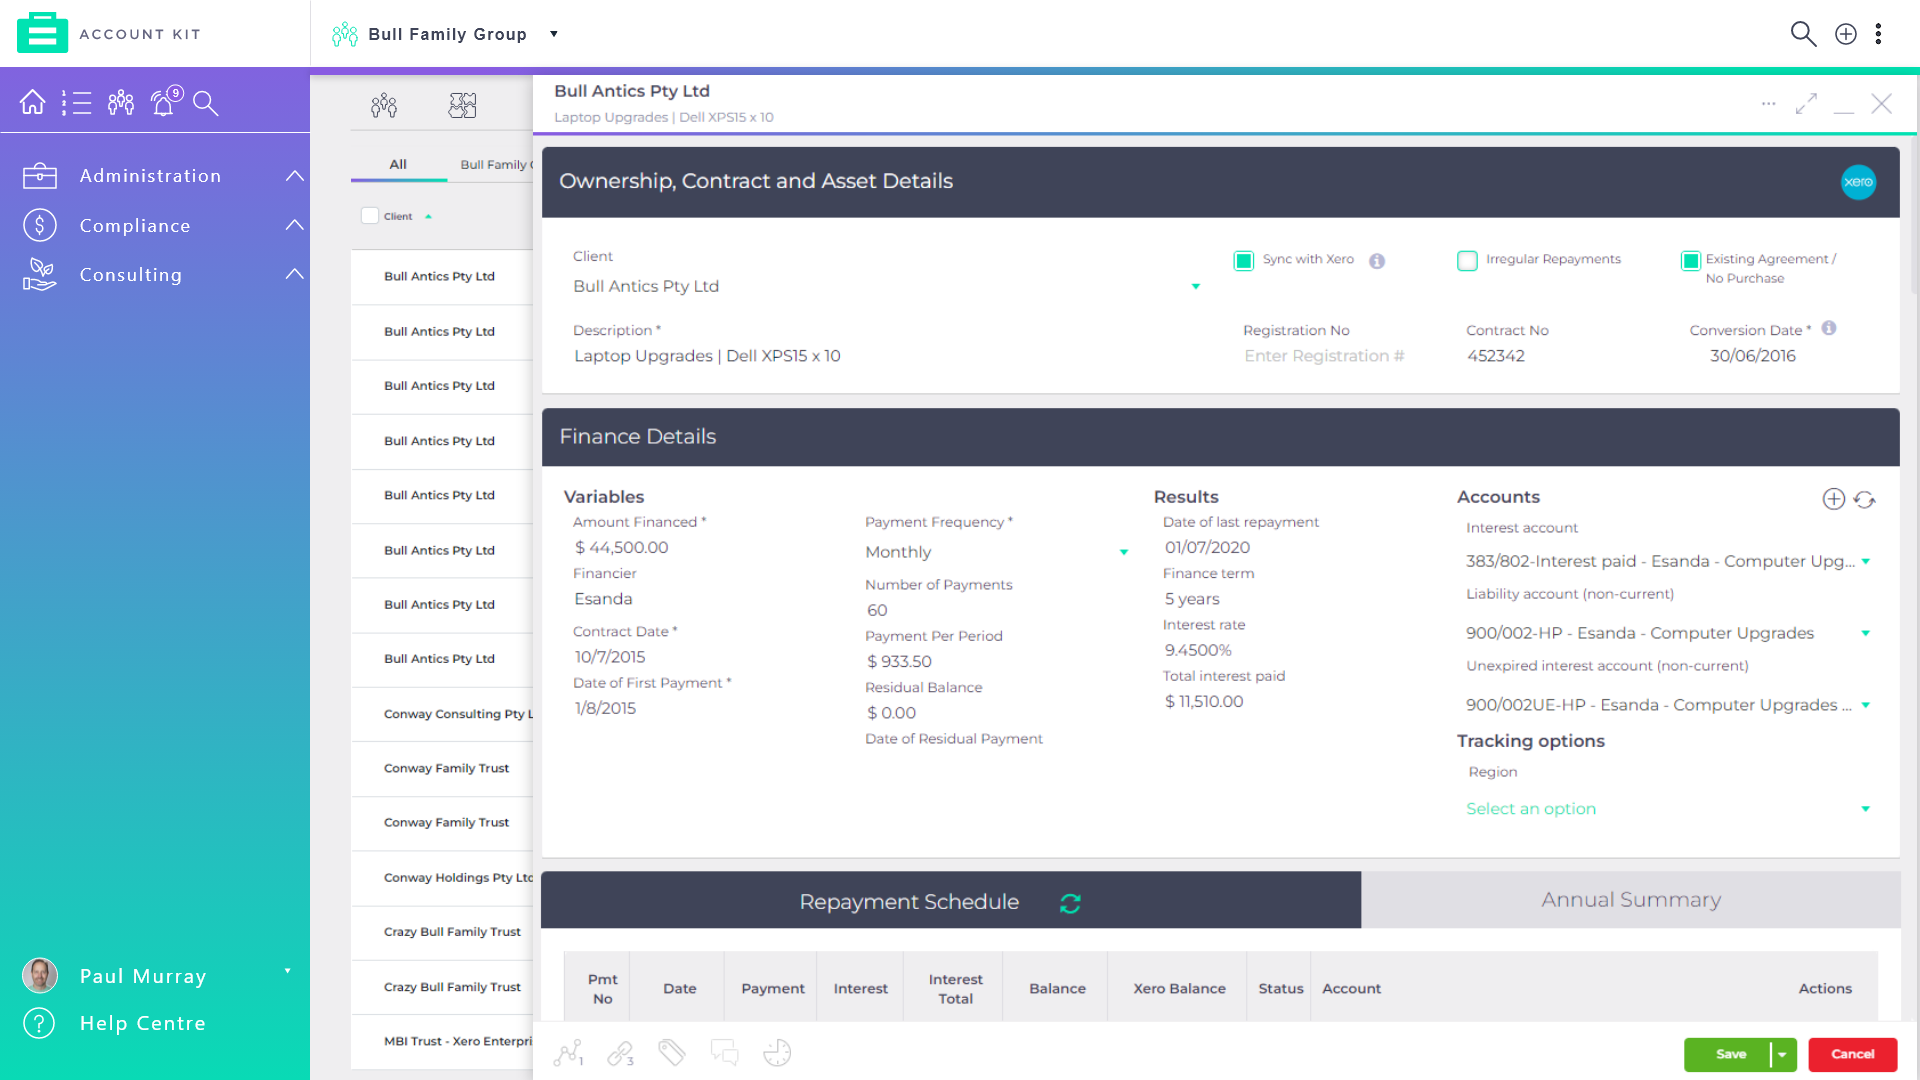Click the Registration No input field
Image resolution: width=1920 pixels, height=1080 pixels.
(x=1325, y=356)
